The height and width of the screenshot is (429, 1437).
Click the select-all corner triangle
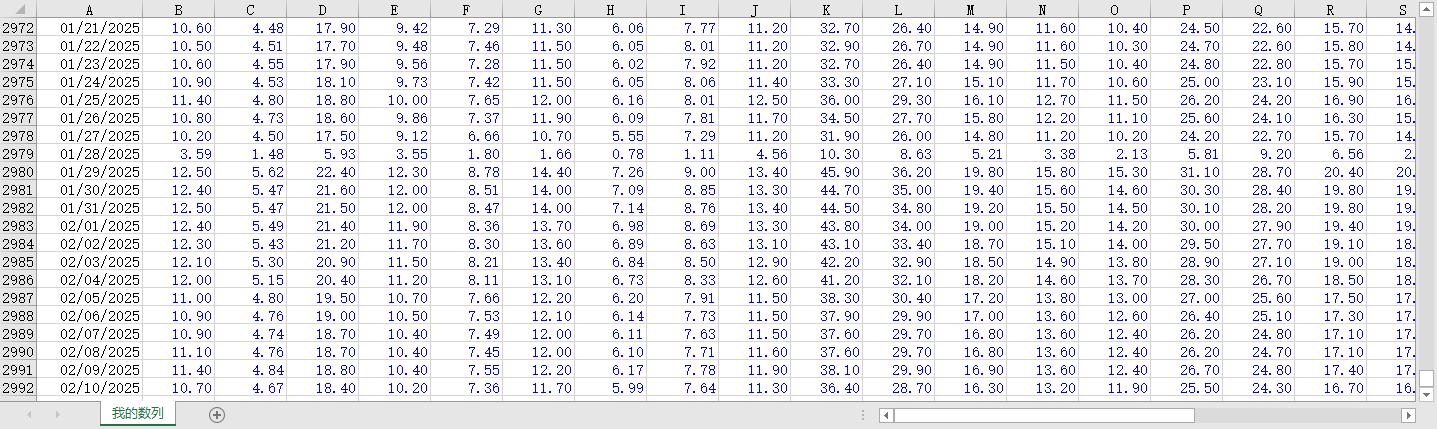[17, 9]
